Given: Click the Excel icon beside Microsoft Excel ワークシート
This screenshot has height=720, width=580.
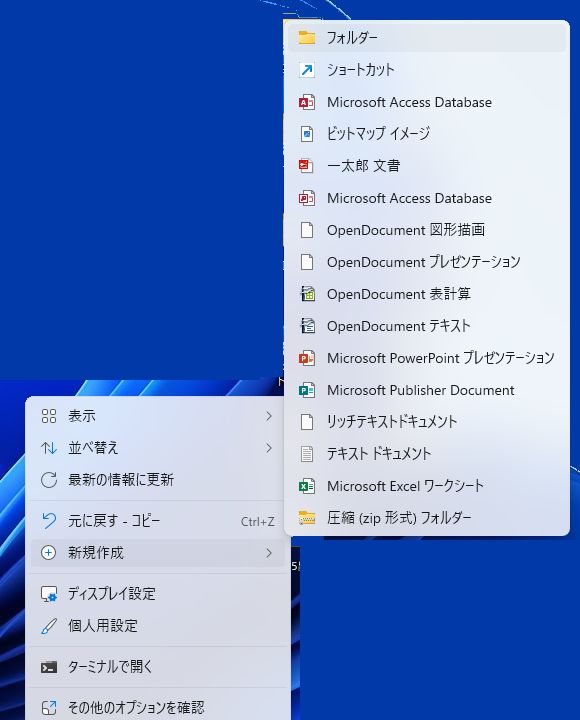Looking at the screenshot, I should [x=306, y=486].
